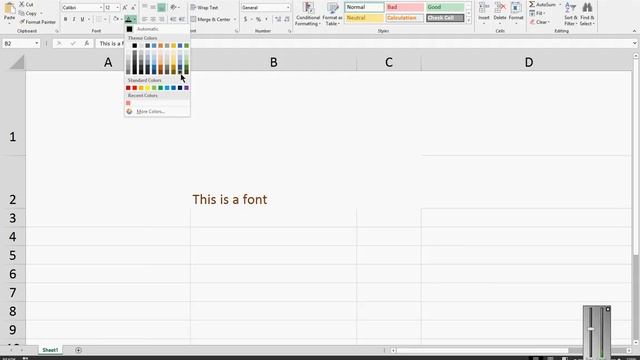This screenshot has height=360, width=640.
Task: Decrease the font size with the A-down icon
Action: [x=133, y=8]
